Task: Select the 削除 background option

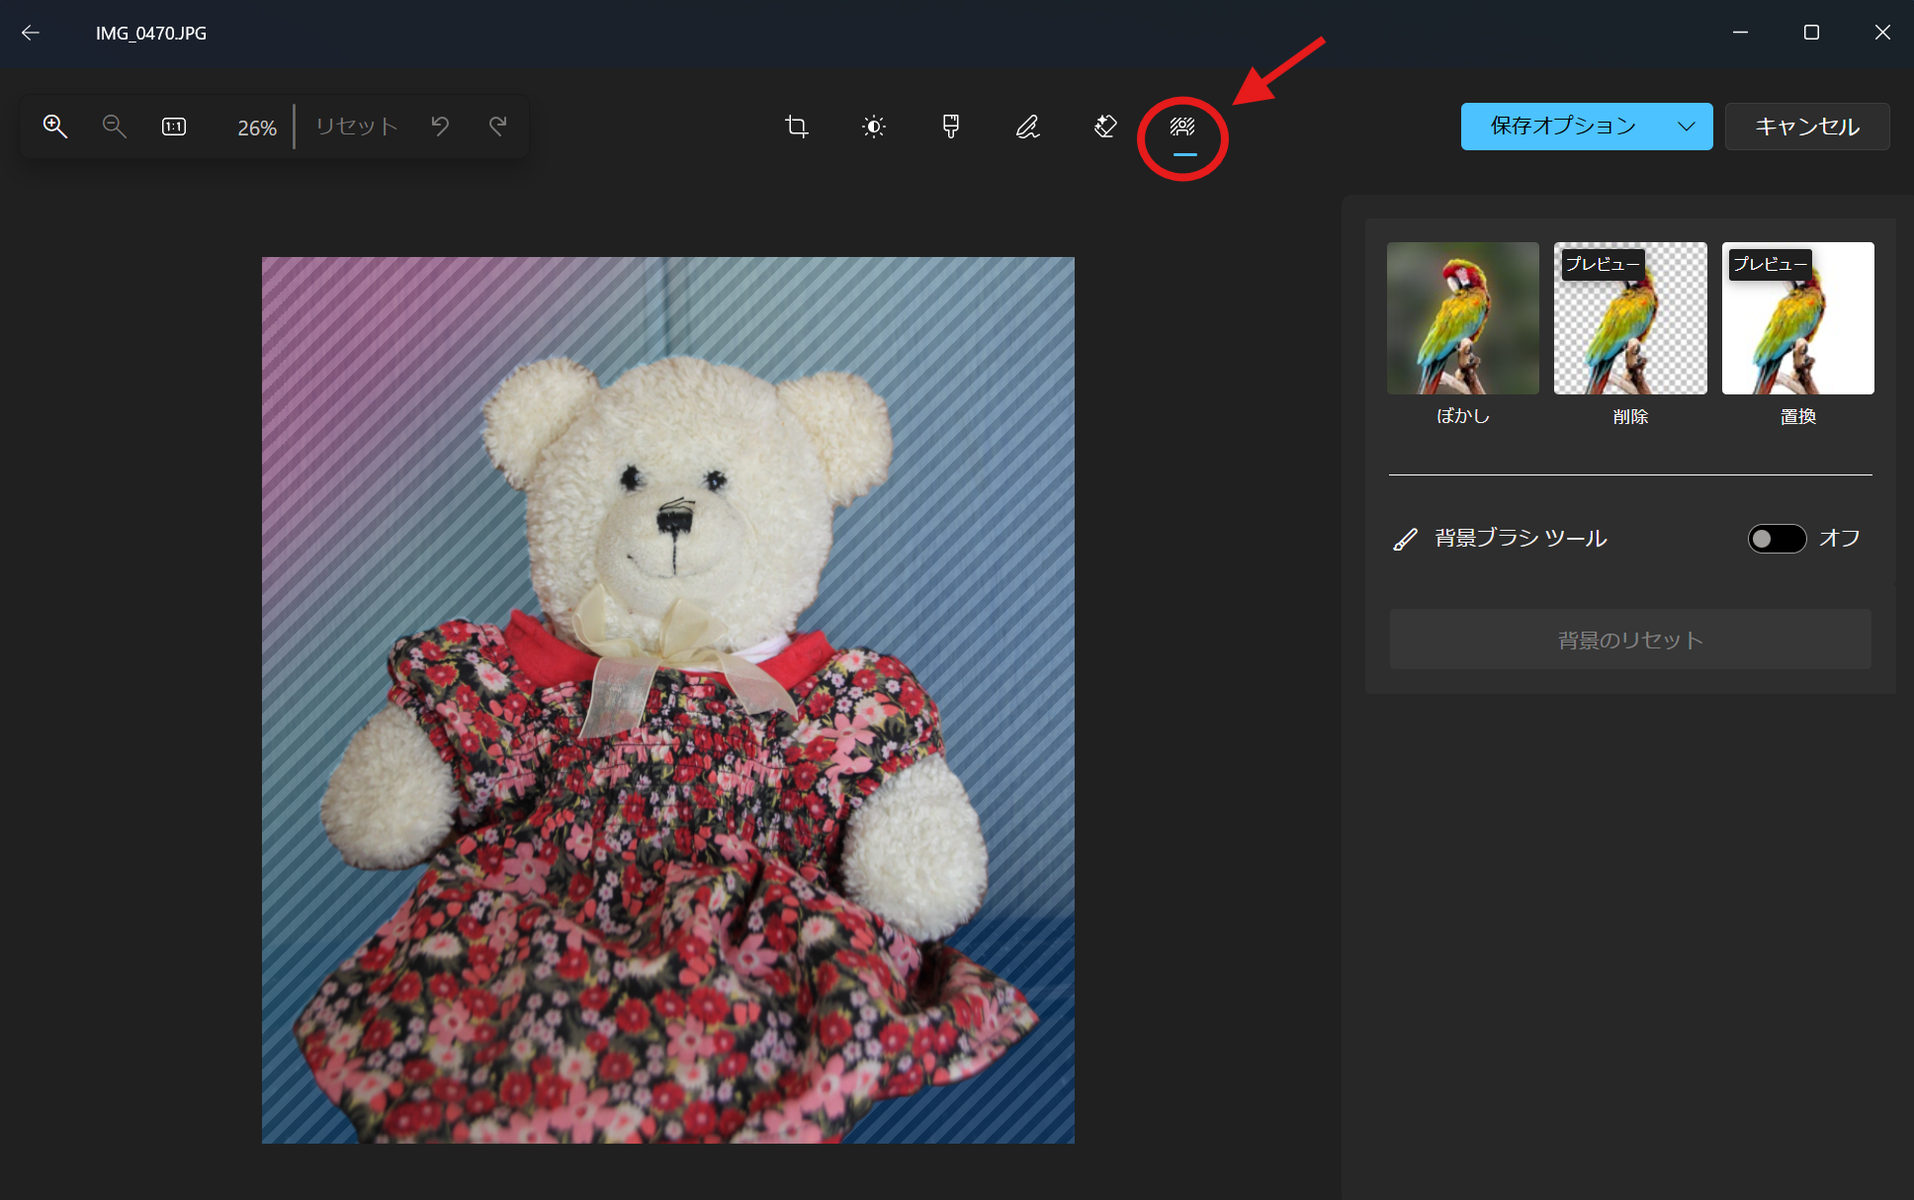Action: [x=1629, y=319]
